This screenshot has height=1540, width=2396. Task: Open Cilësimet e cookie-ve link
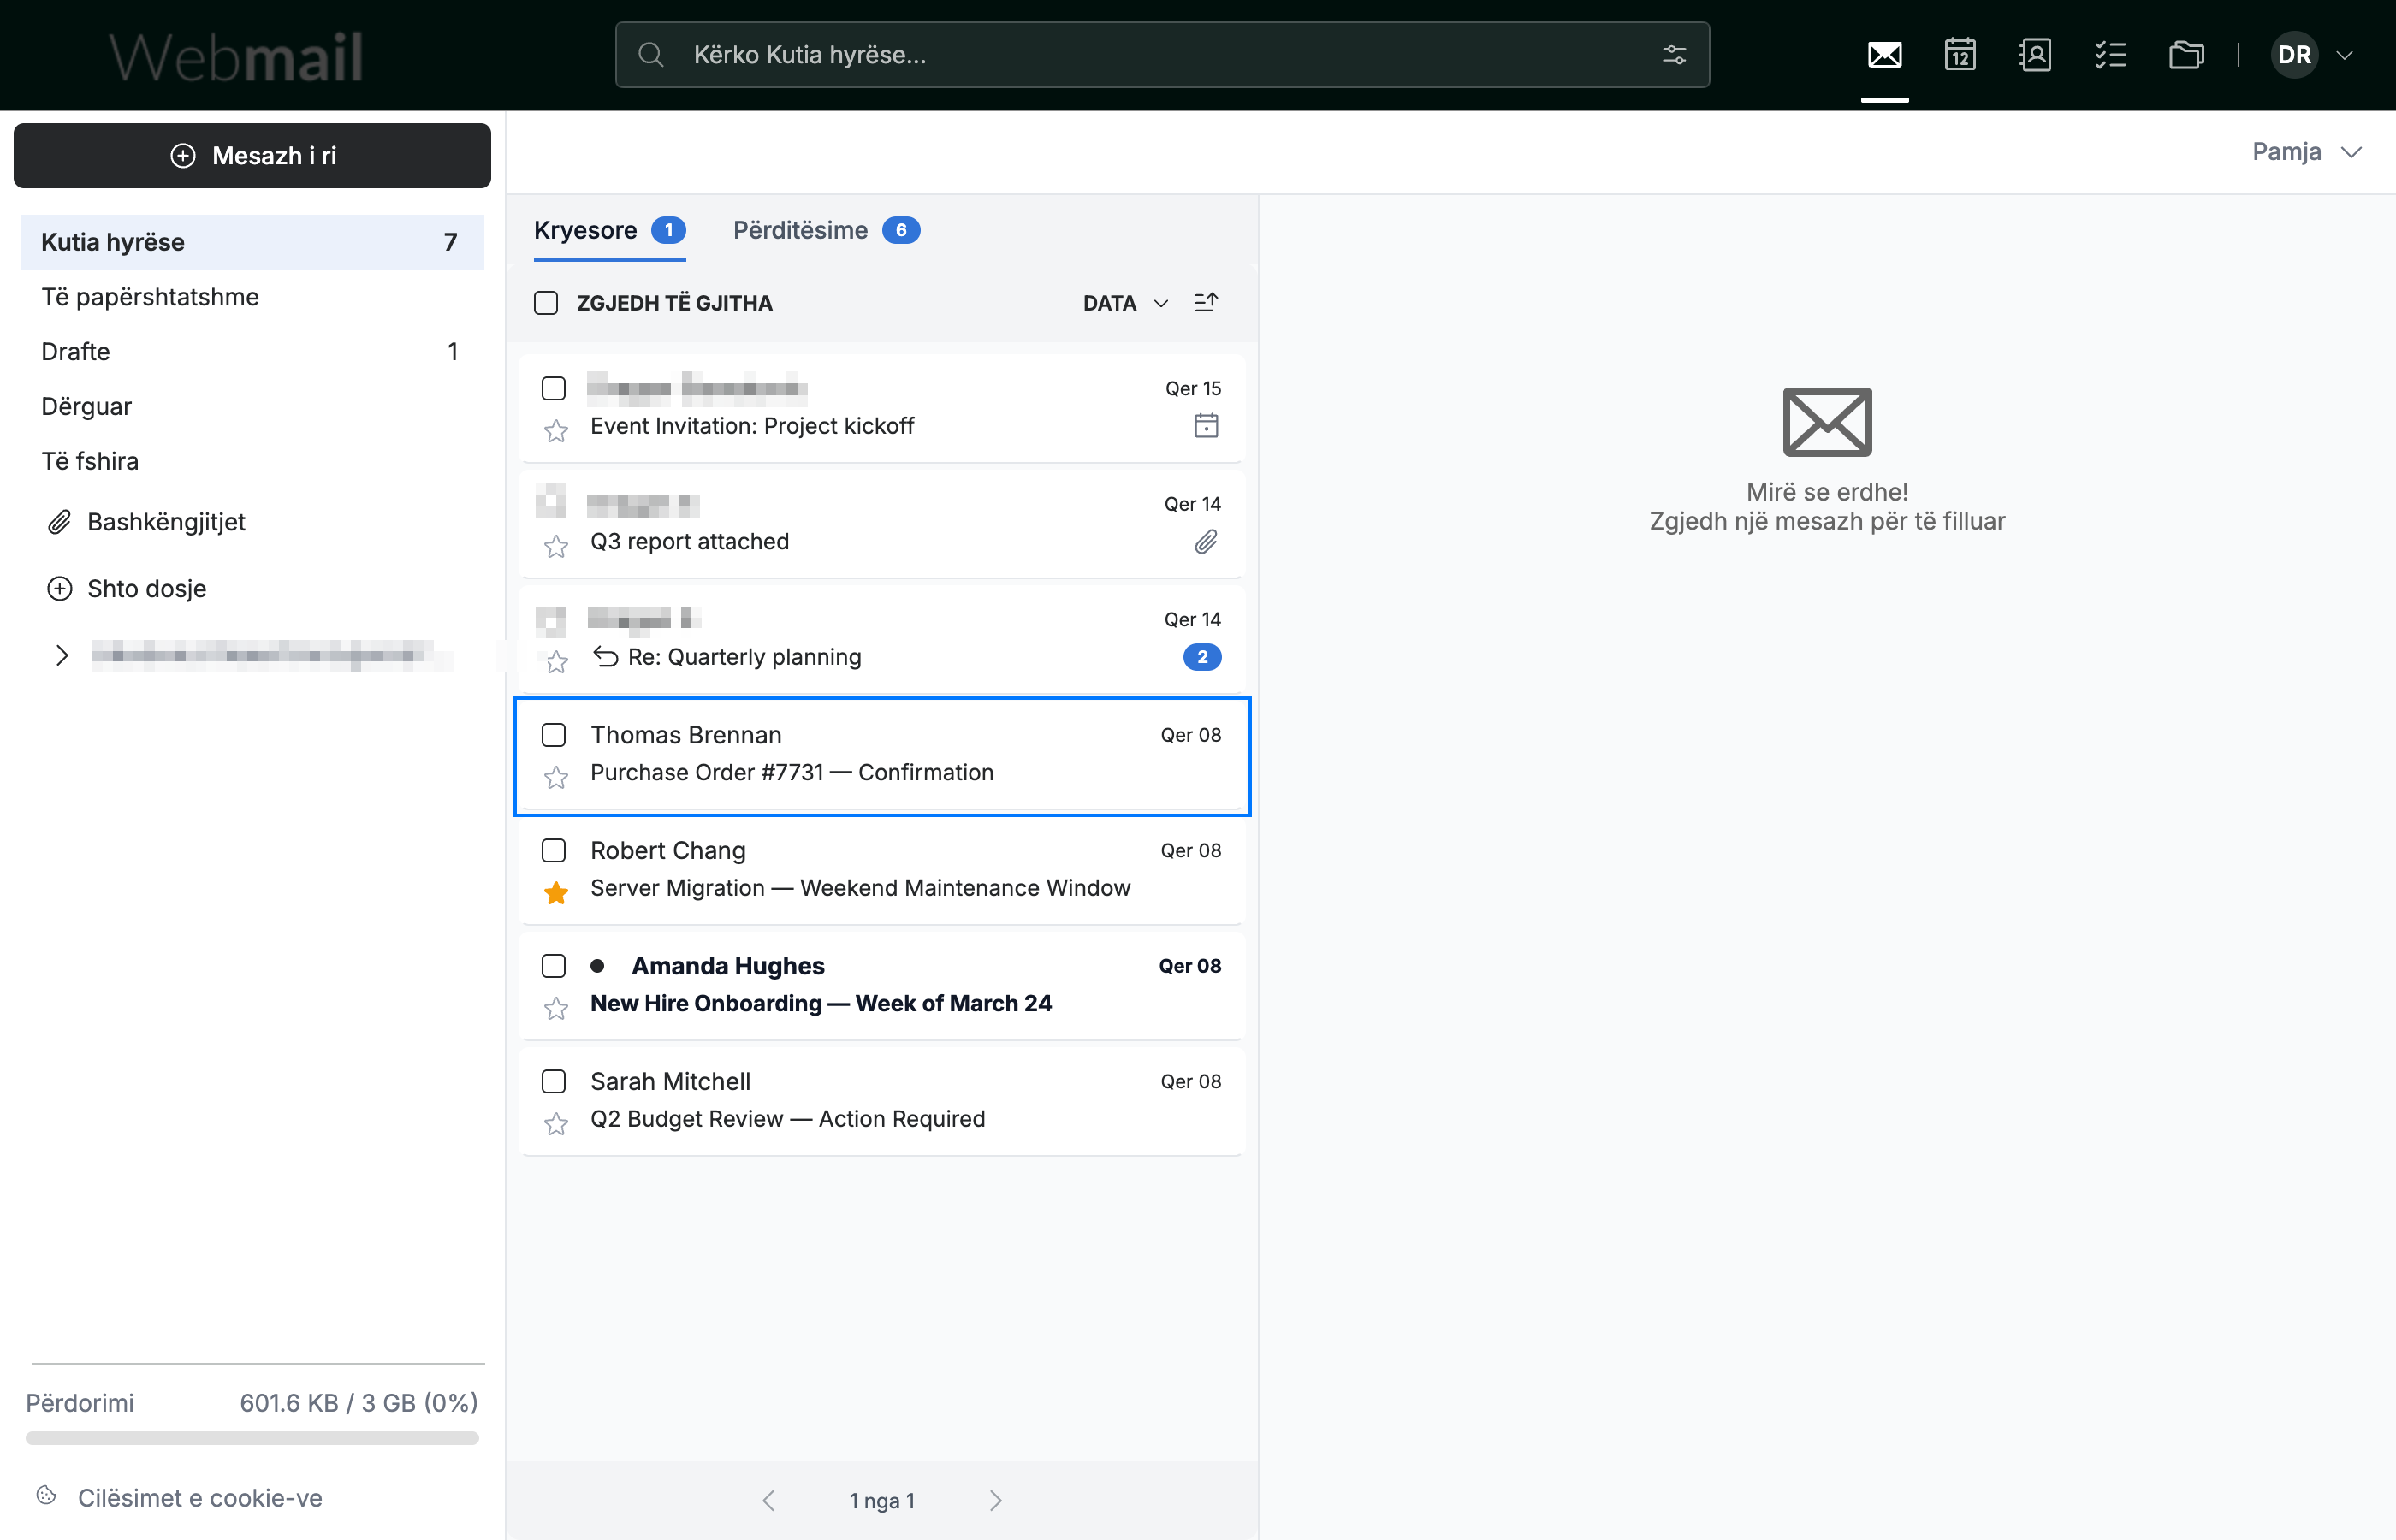200,1497
